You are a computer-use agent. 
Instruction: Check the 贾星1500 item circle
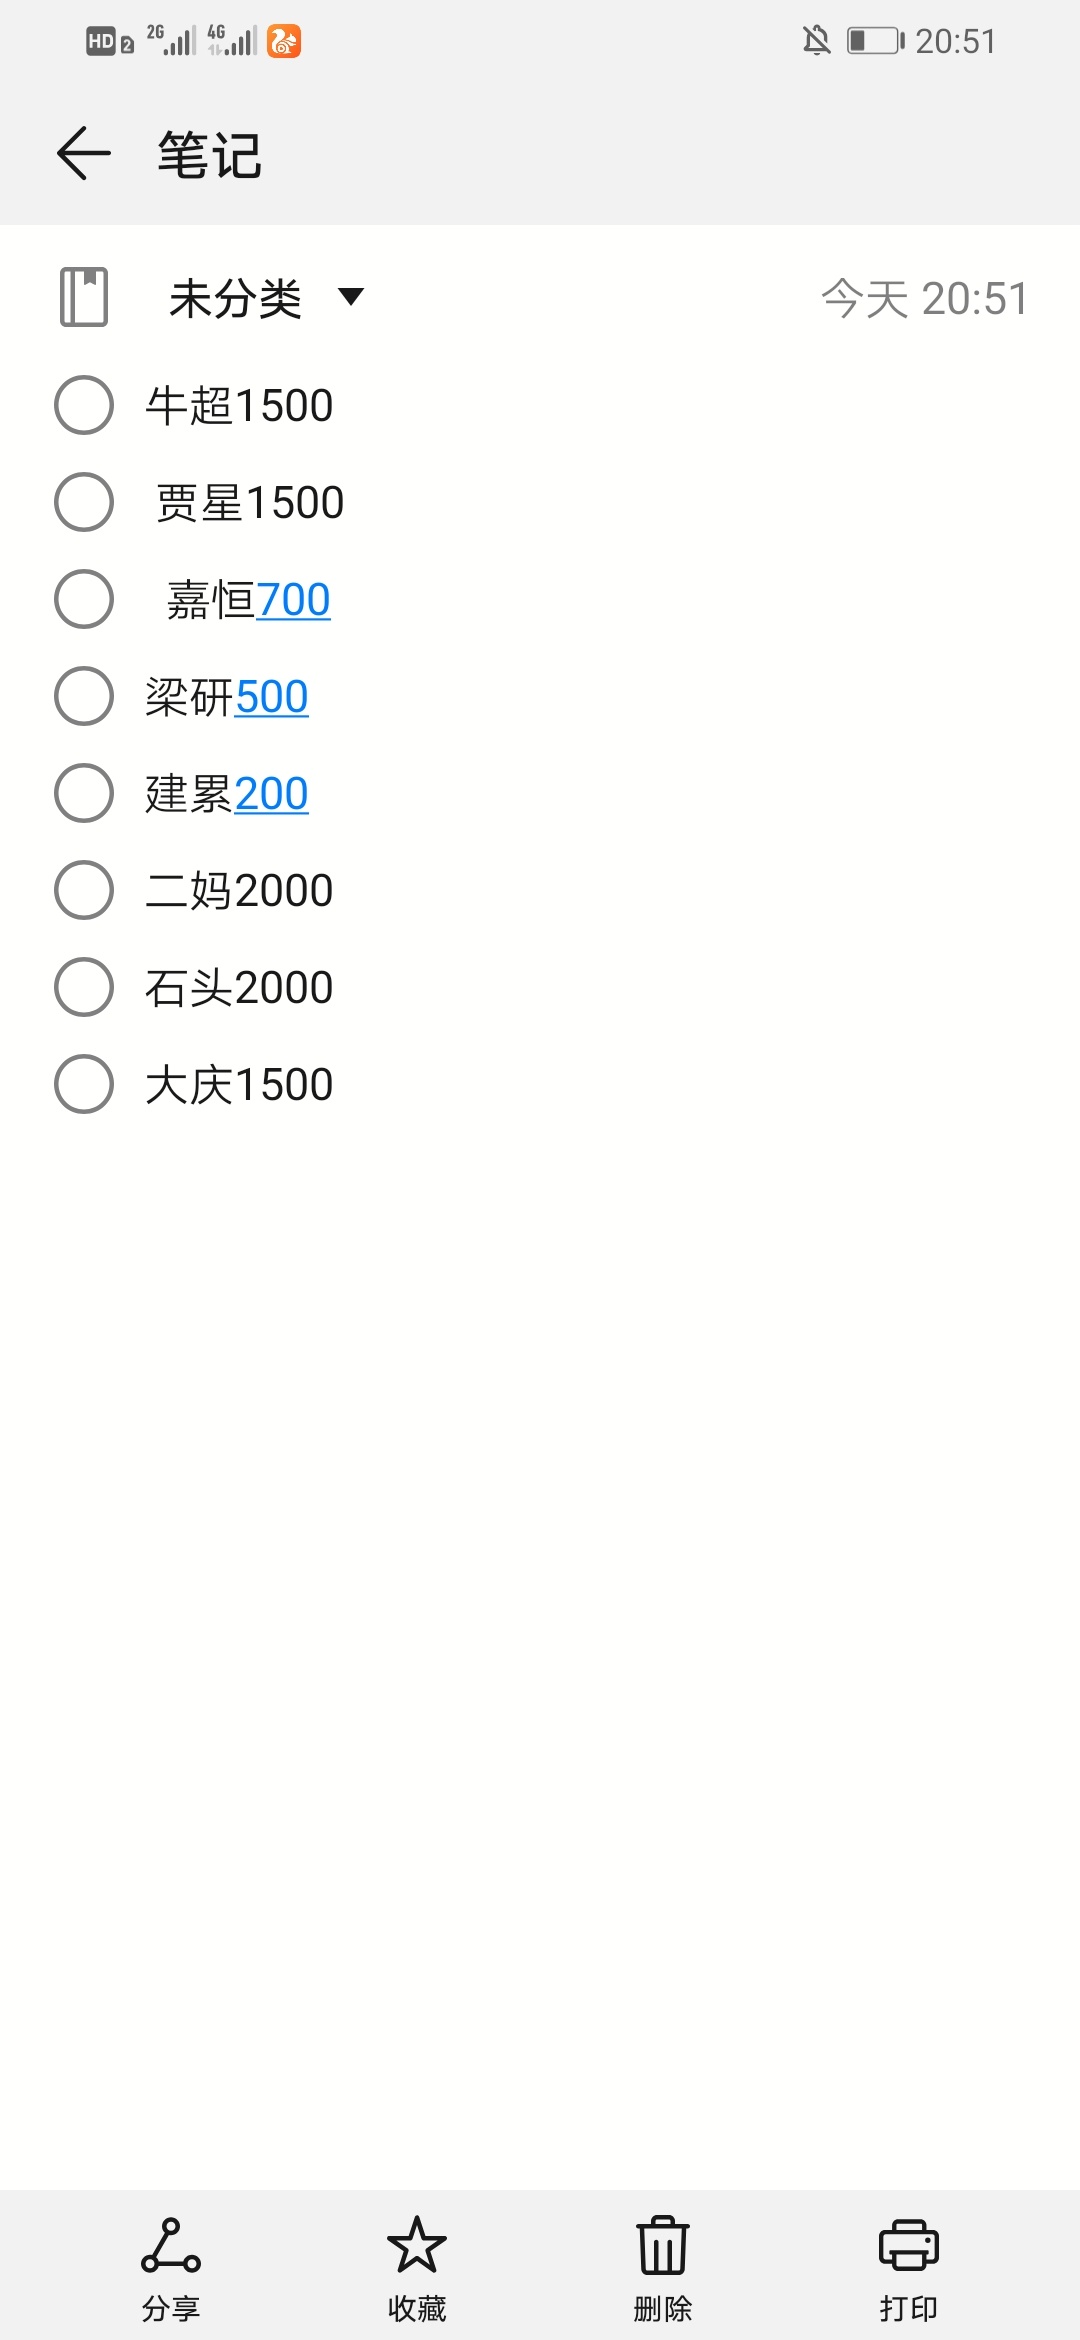[x=84, y=502]
